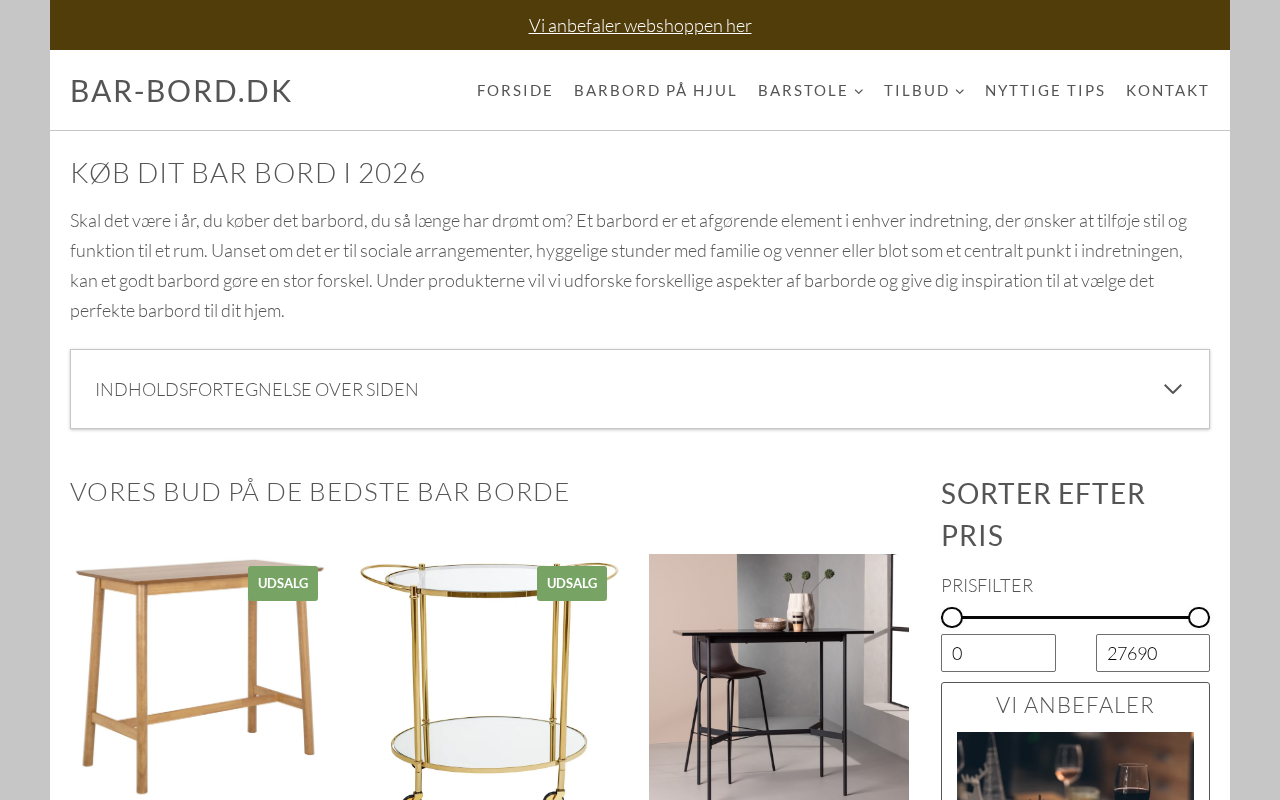
Task: Open the BAR-BORD.DK site logo
Action: pos(181,90)
